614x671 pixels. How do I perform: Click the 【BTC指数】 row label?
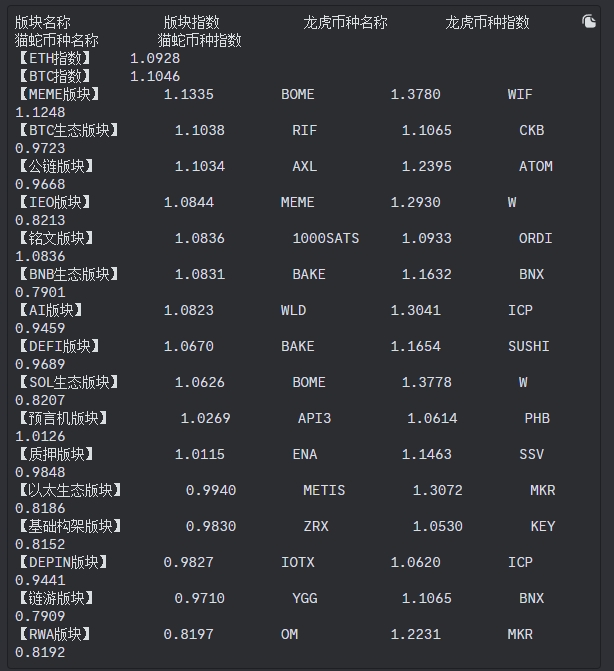(x=57, y=76)
